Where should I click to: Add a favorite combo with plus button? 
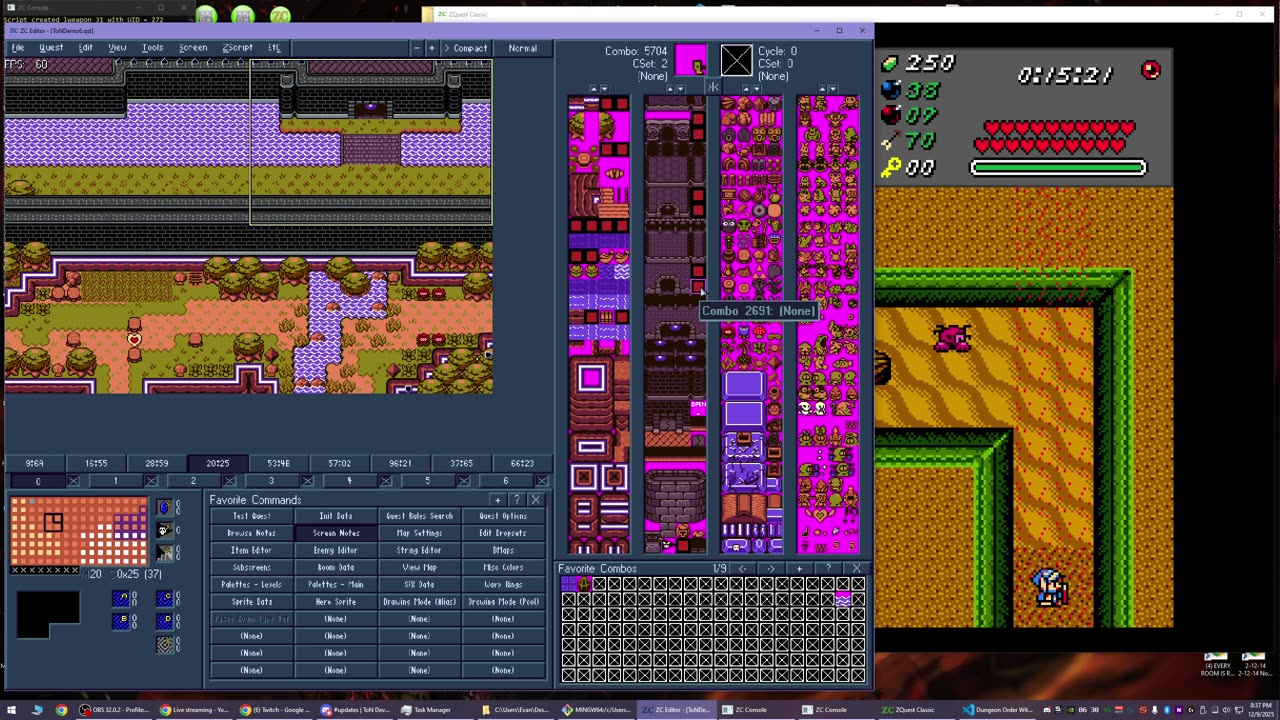pyautogui.click(x=799, y=569)
